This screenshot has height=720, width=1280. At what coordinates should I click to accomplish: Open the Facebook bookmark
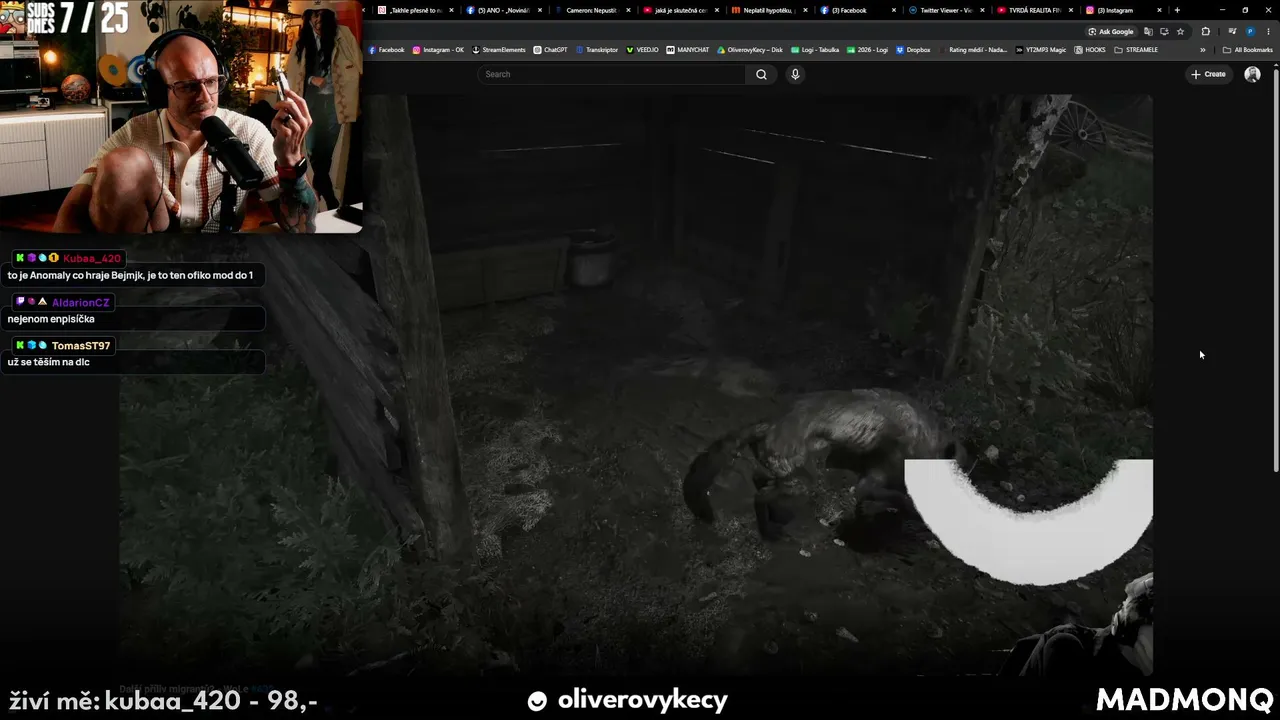click(386, 50)
